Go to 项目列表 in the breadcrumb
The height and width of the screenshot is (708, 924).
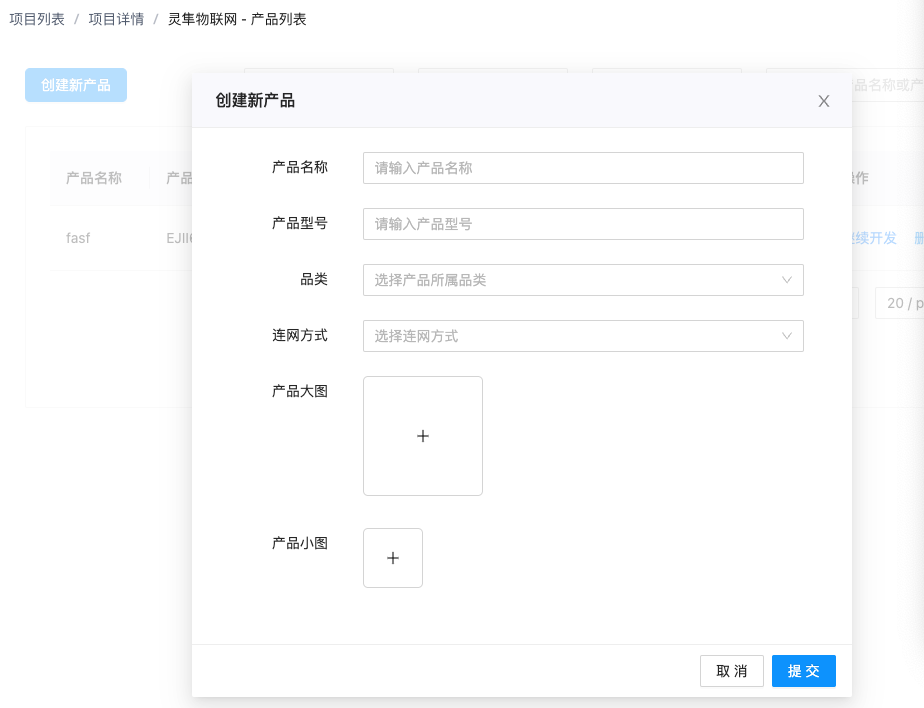pos(37,19)
